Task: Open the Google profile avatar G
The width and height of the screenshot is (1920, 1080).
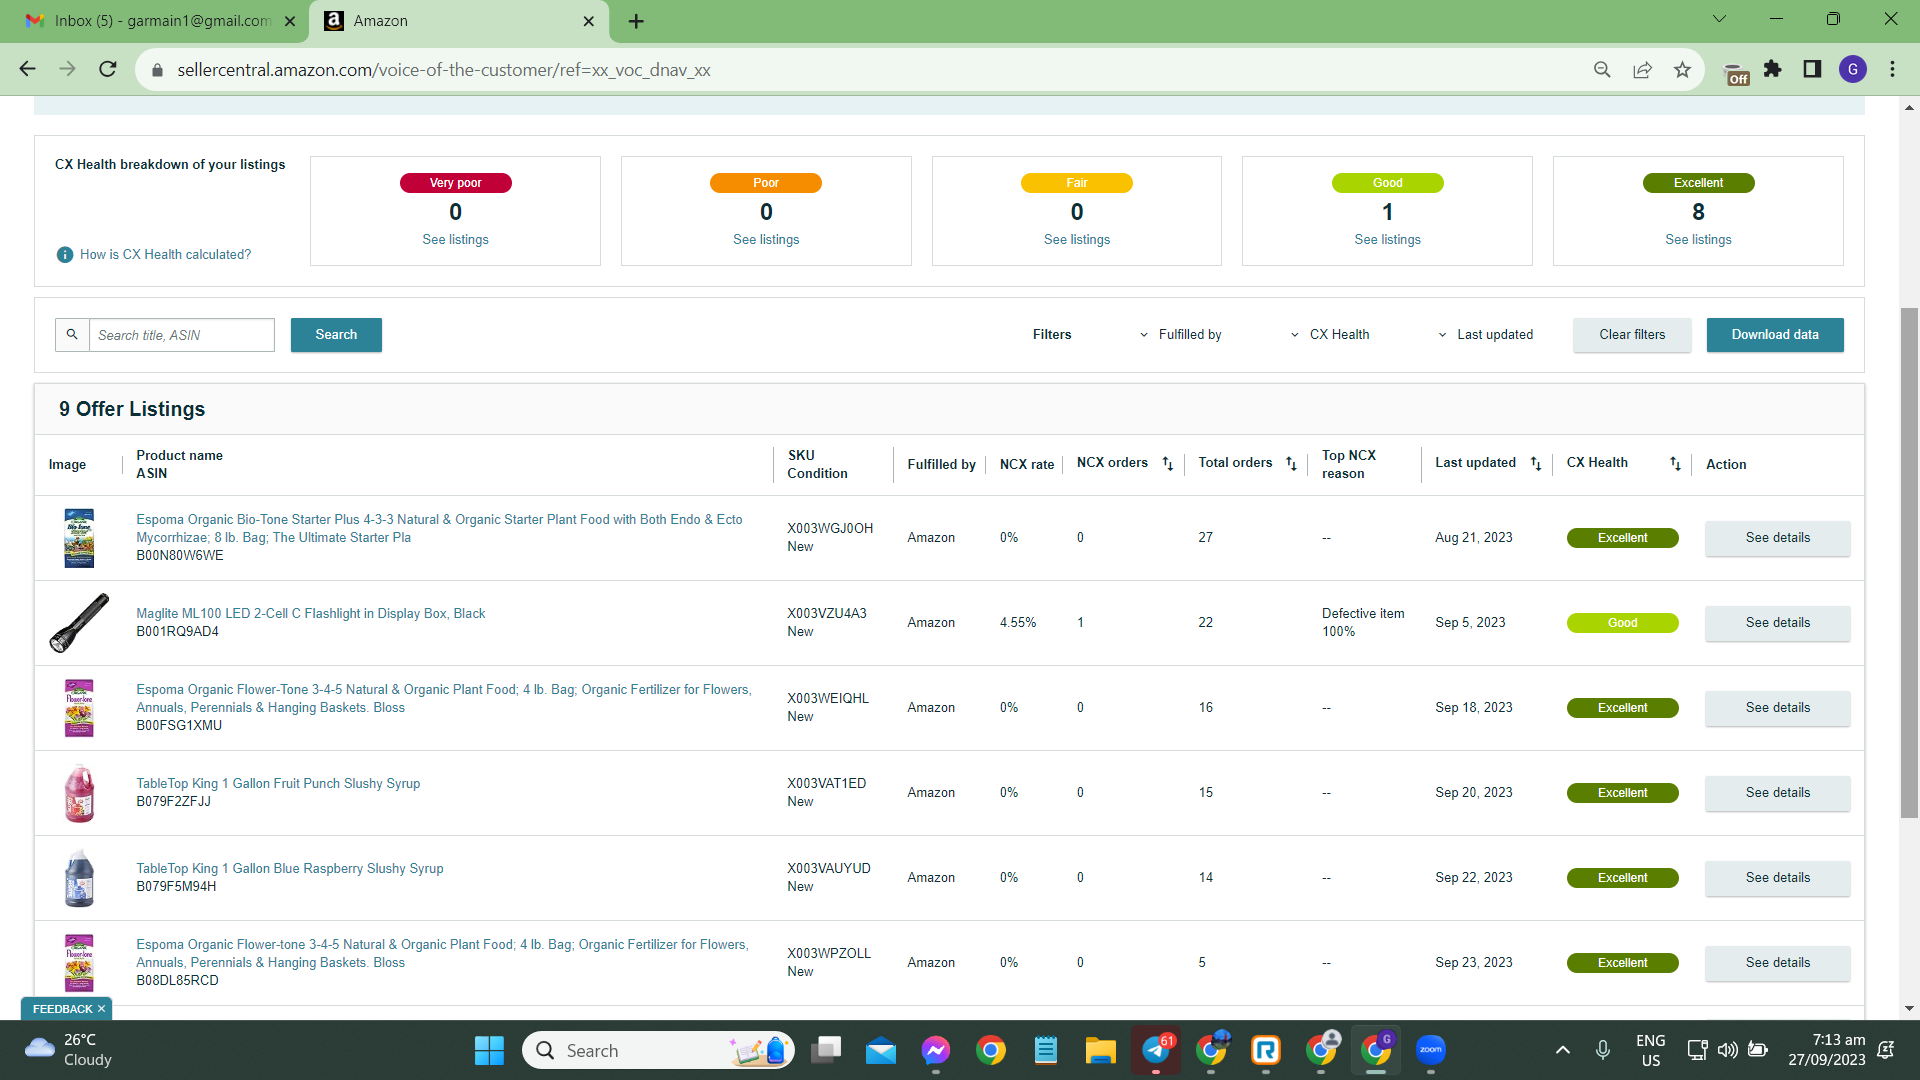Action: [x=1853, y=69]
